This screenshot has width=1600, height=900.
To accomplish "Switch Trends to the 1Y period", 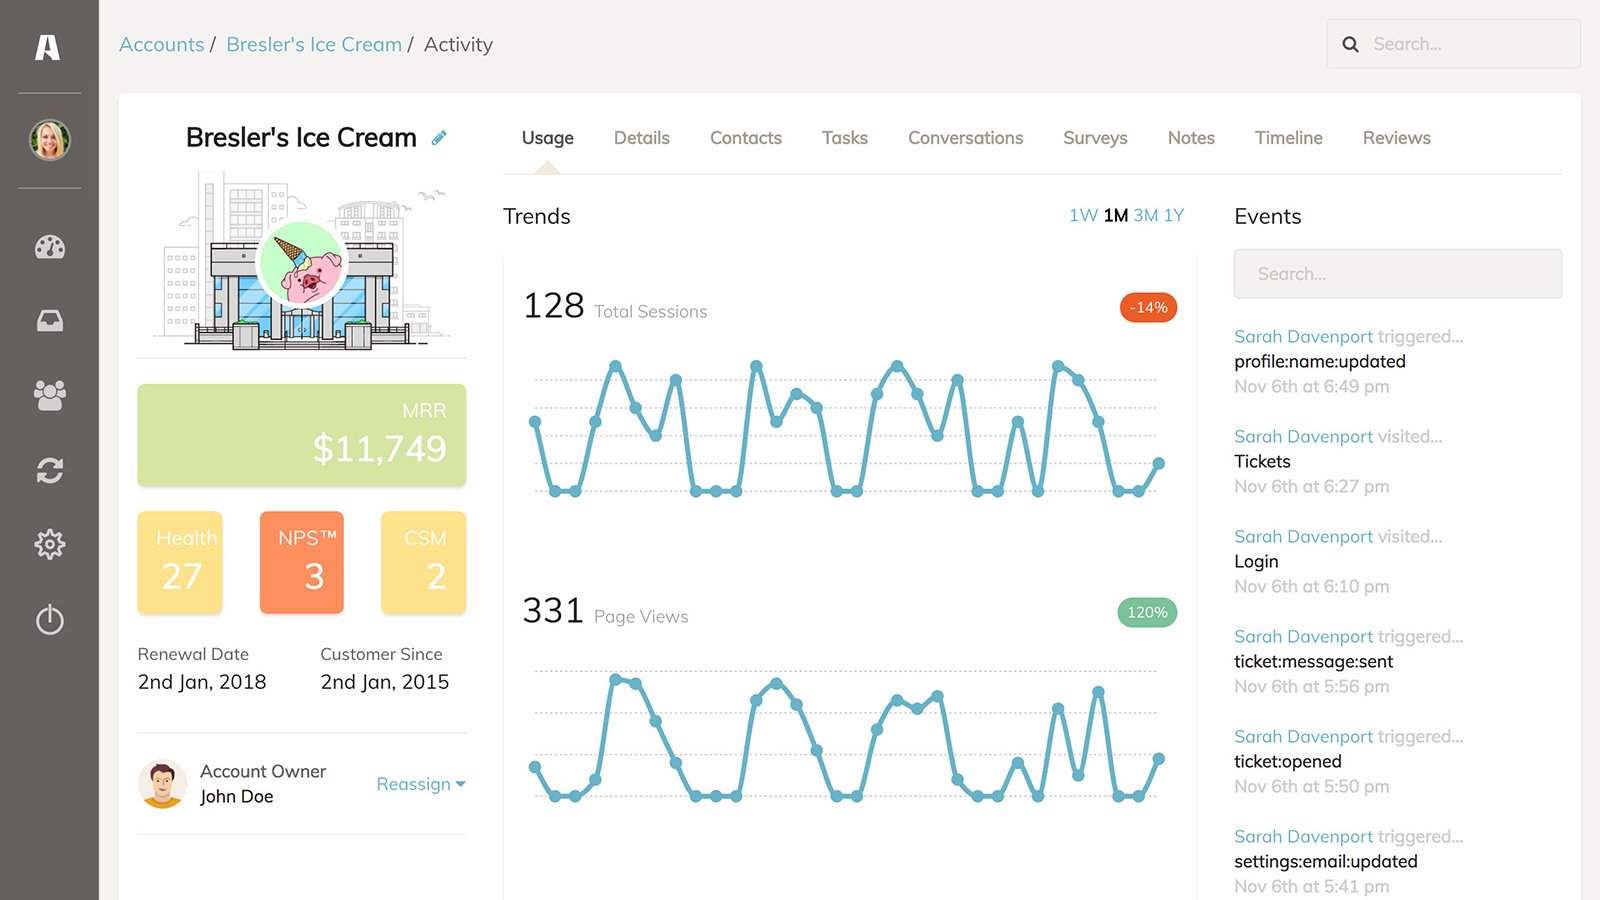I will click(1173, 215).
